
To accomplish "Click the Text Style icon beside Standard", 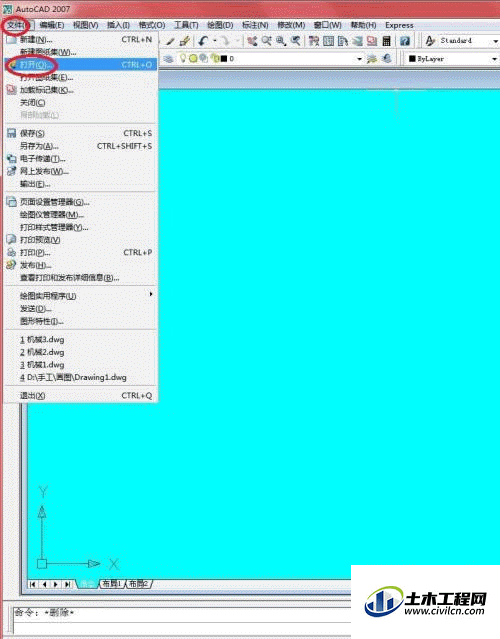I will [430, 41].
